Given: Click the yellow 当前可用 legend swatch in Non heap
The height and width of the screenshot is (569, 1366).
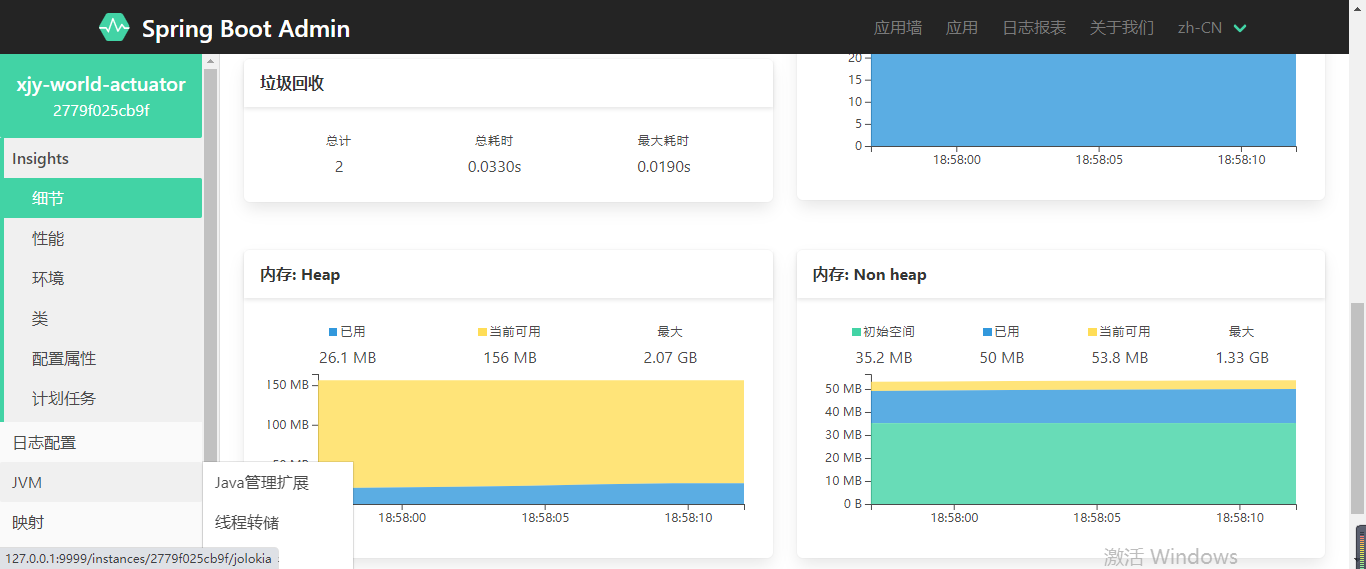Looking at the screenshot, I should point(1092,332).
